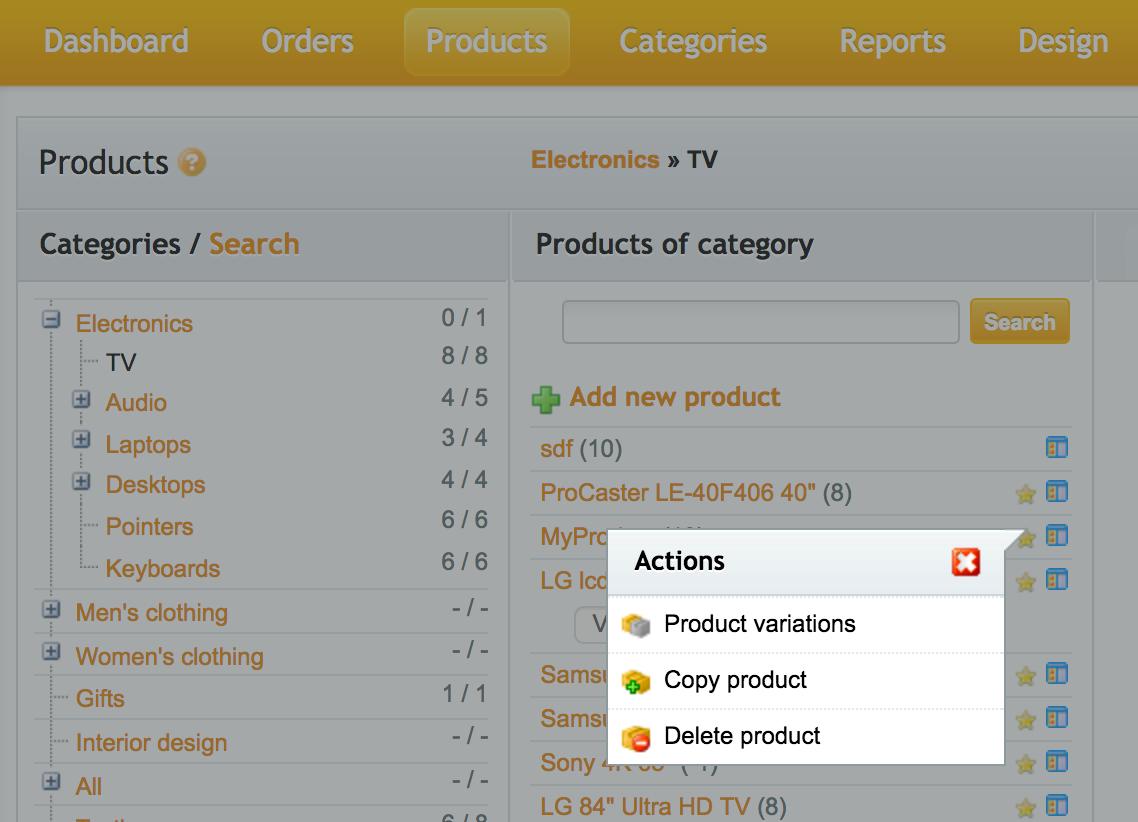The height and width of the screenshot is (822, 1138).
Task: Expand the Laptops subcategory
Action: pos(82,440)
